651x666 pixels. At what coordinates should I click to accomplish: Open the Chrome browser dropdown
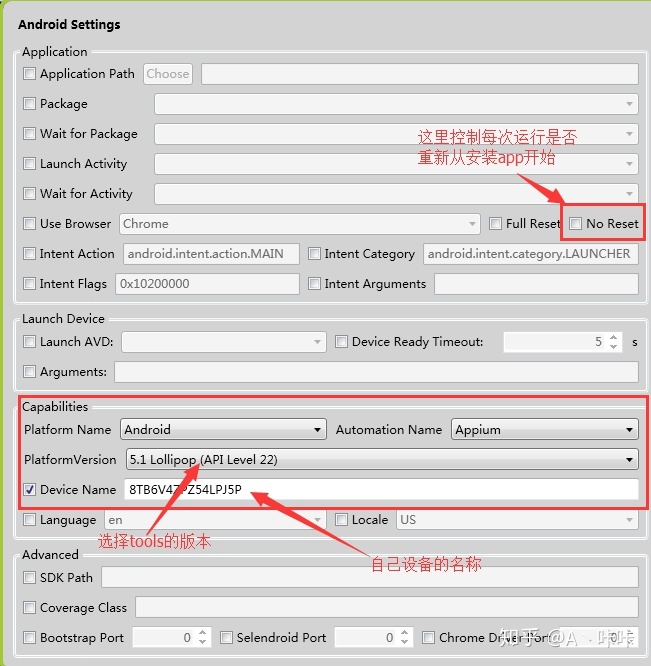pyautogui.click(x=300, y=224)
